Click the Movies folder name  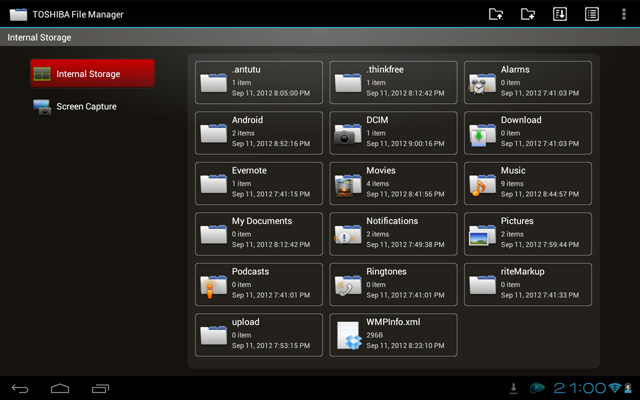click(x=381, y=171)
